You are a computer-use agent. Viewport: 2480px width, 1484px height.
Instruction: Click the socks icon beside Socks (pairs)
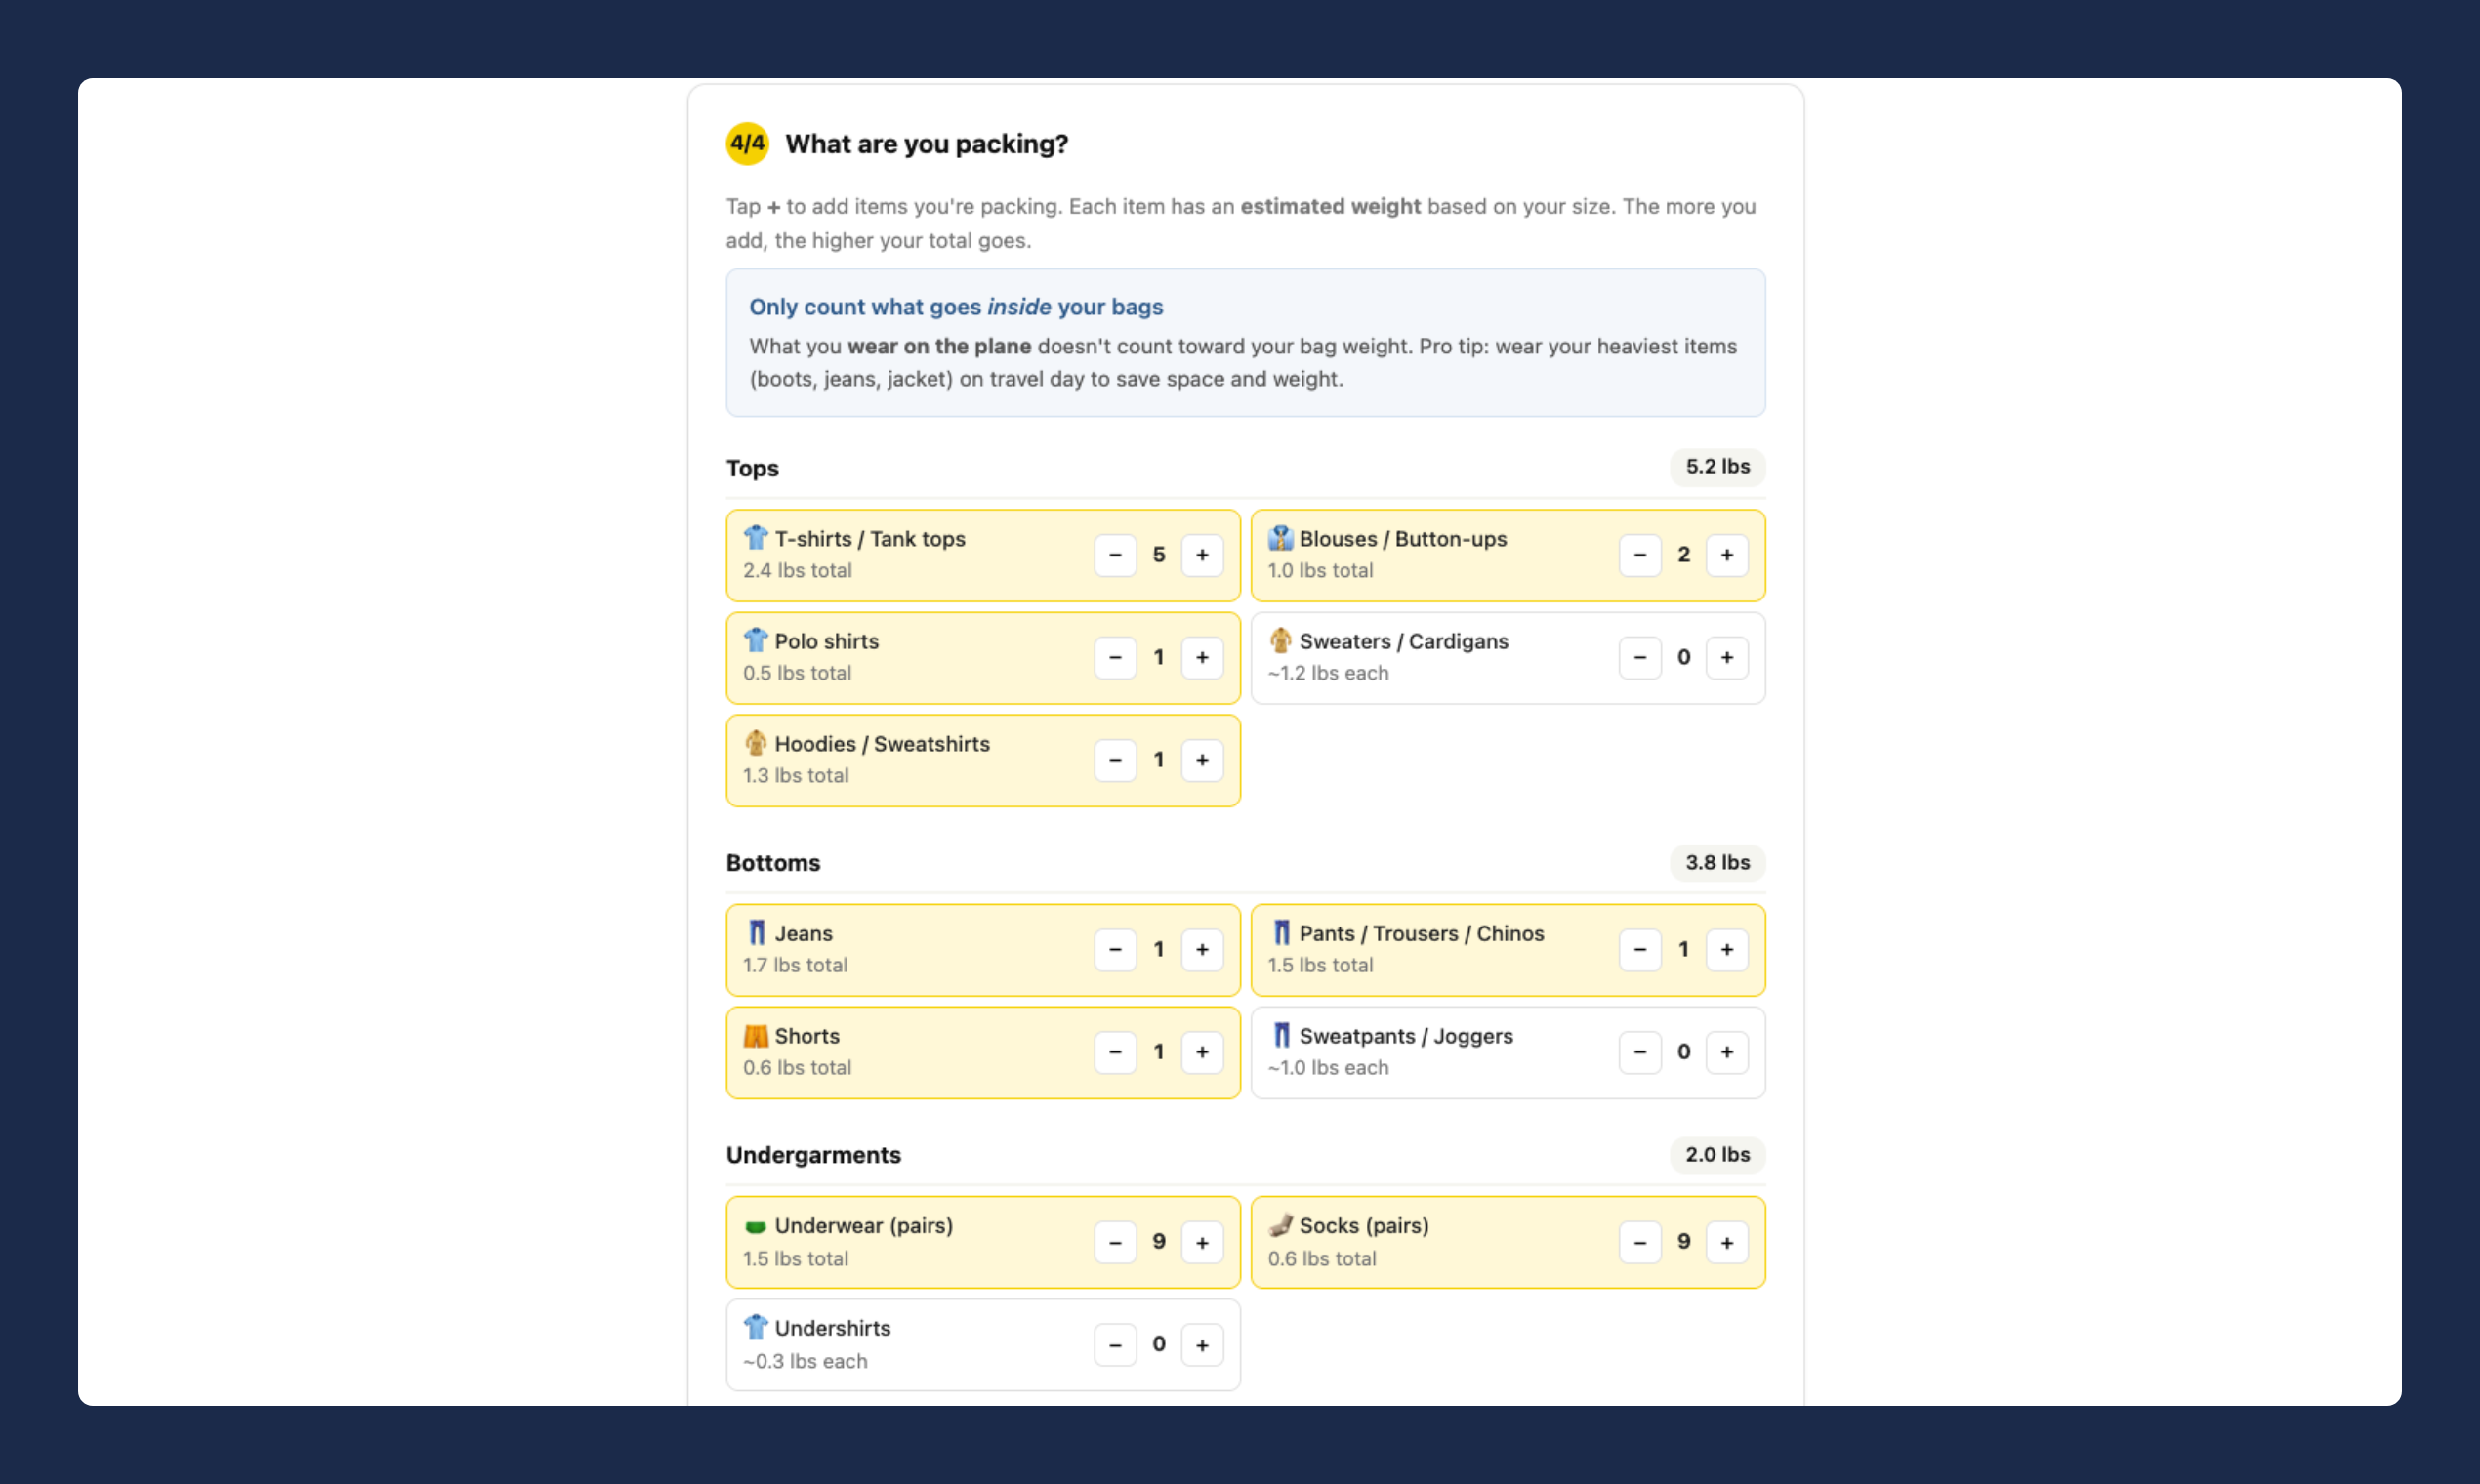pyautogui.click(x=1281, y=1225)
